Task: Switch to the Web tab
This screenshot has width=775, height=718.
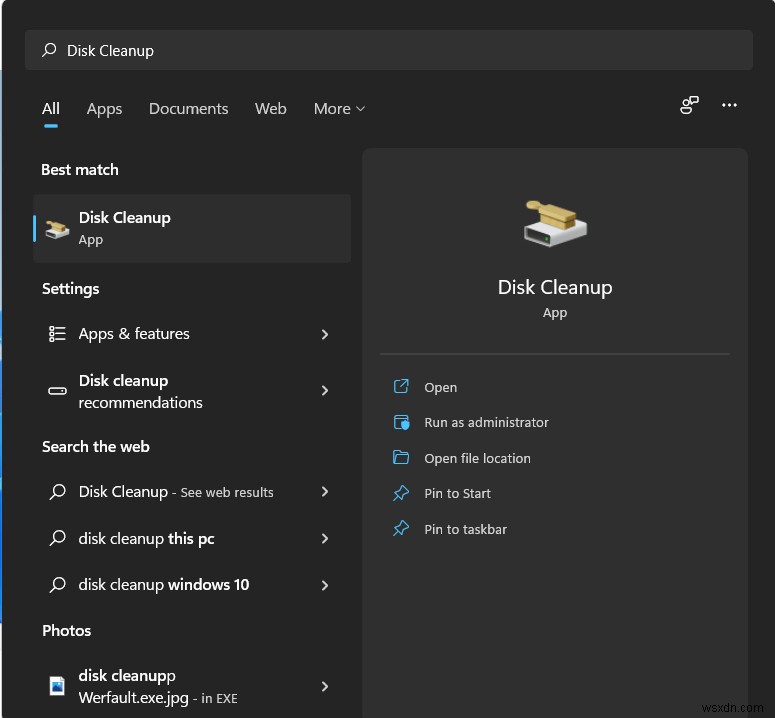Action: 270,109
